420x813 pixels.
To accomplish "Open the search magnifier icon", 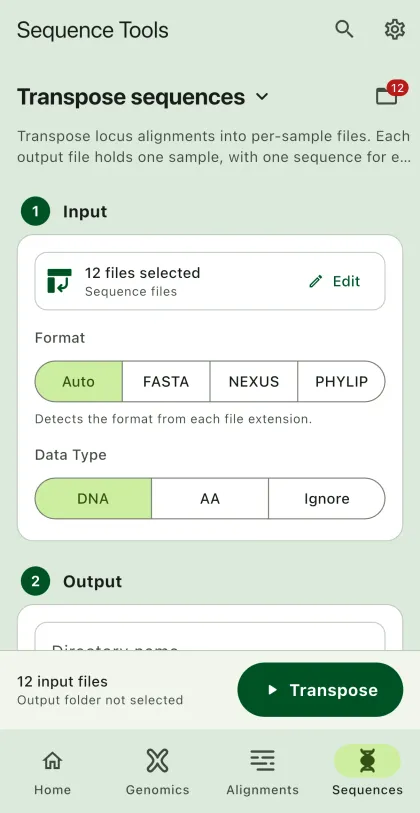I will tap(344, 30).
